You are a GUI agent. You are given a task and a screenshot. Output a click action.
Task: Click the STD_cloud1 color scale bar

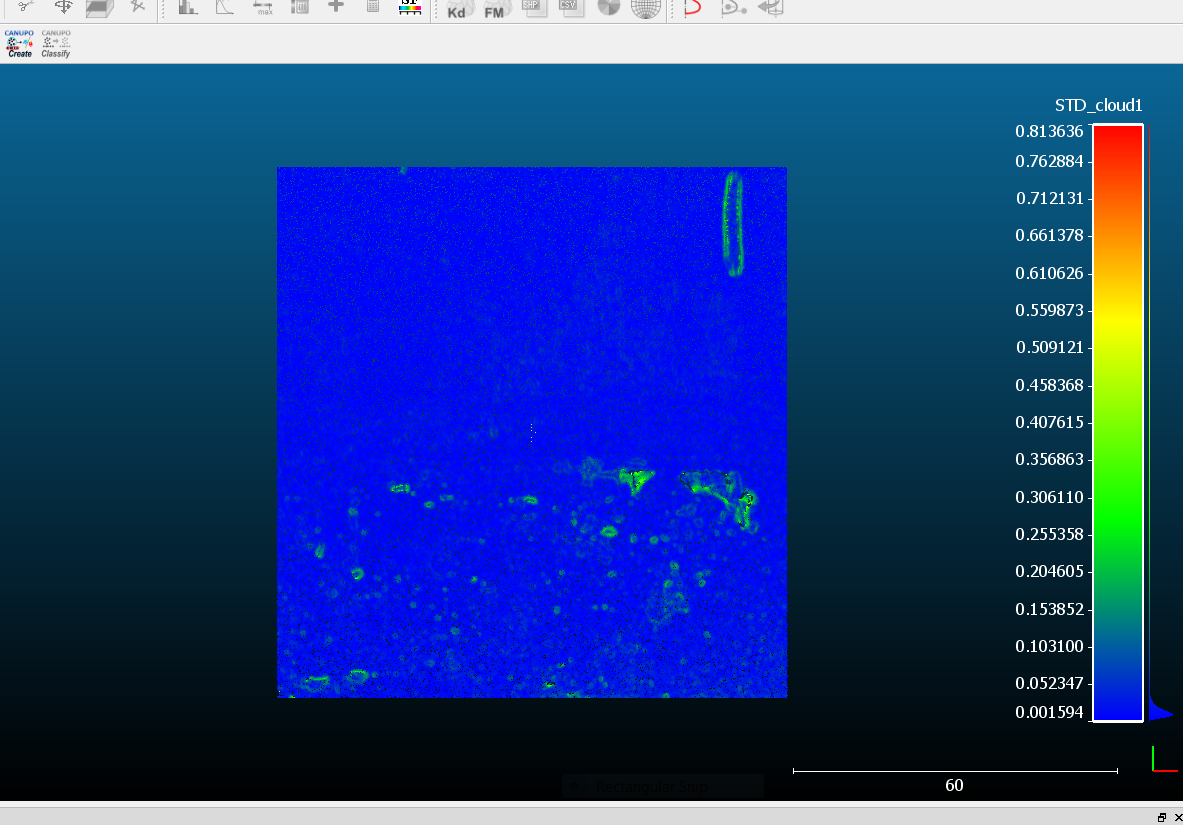pos(1117,422)
